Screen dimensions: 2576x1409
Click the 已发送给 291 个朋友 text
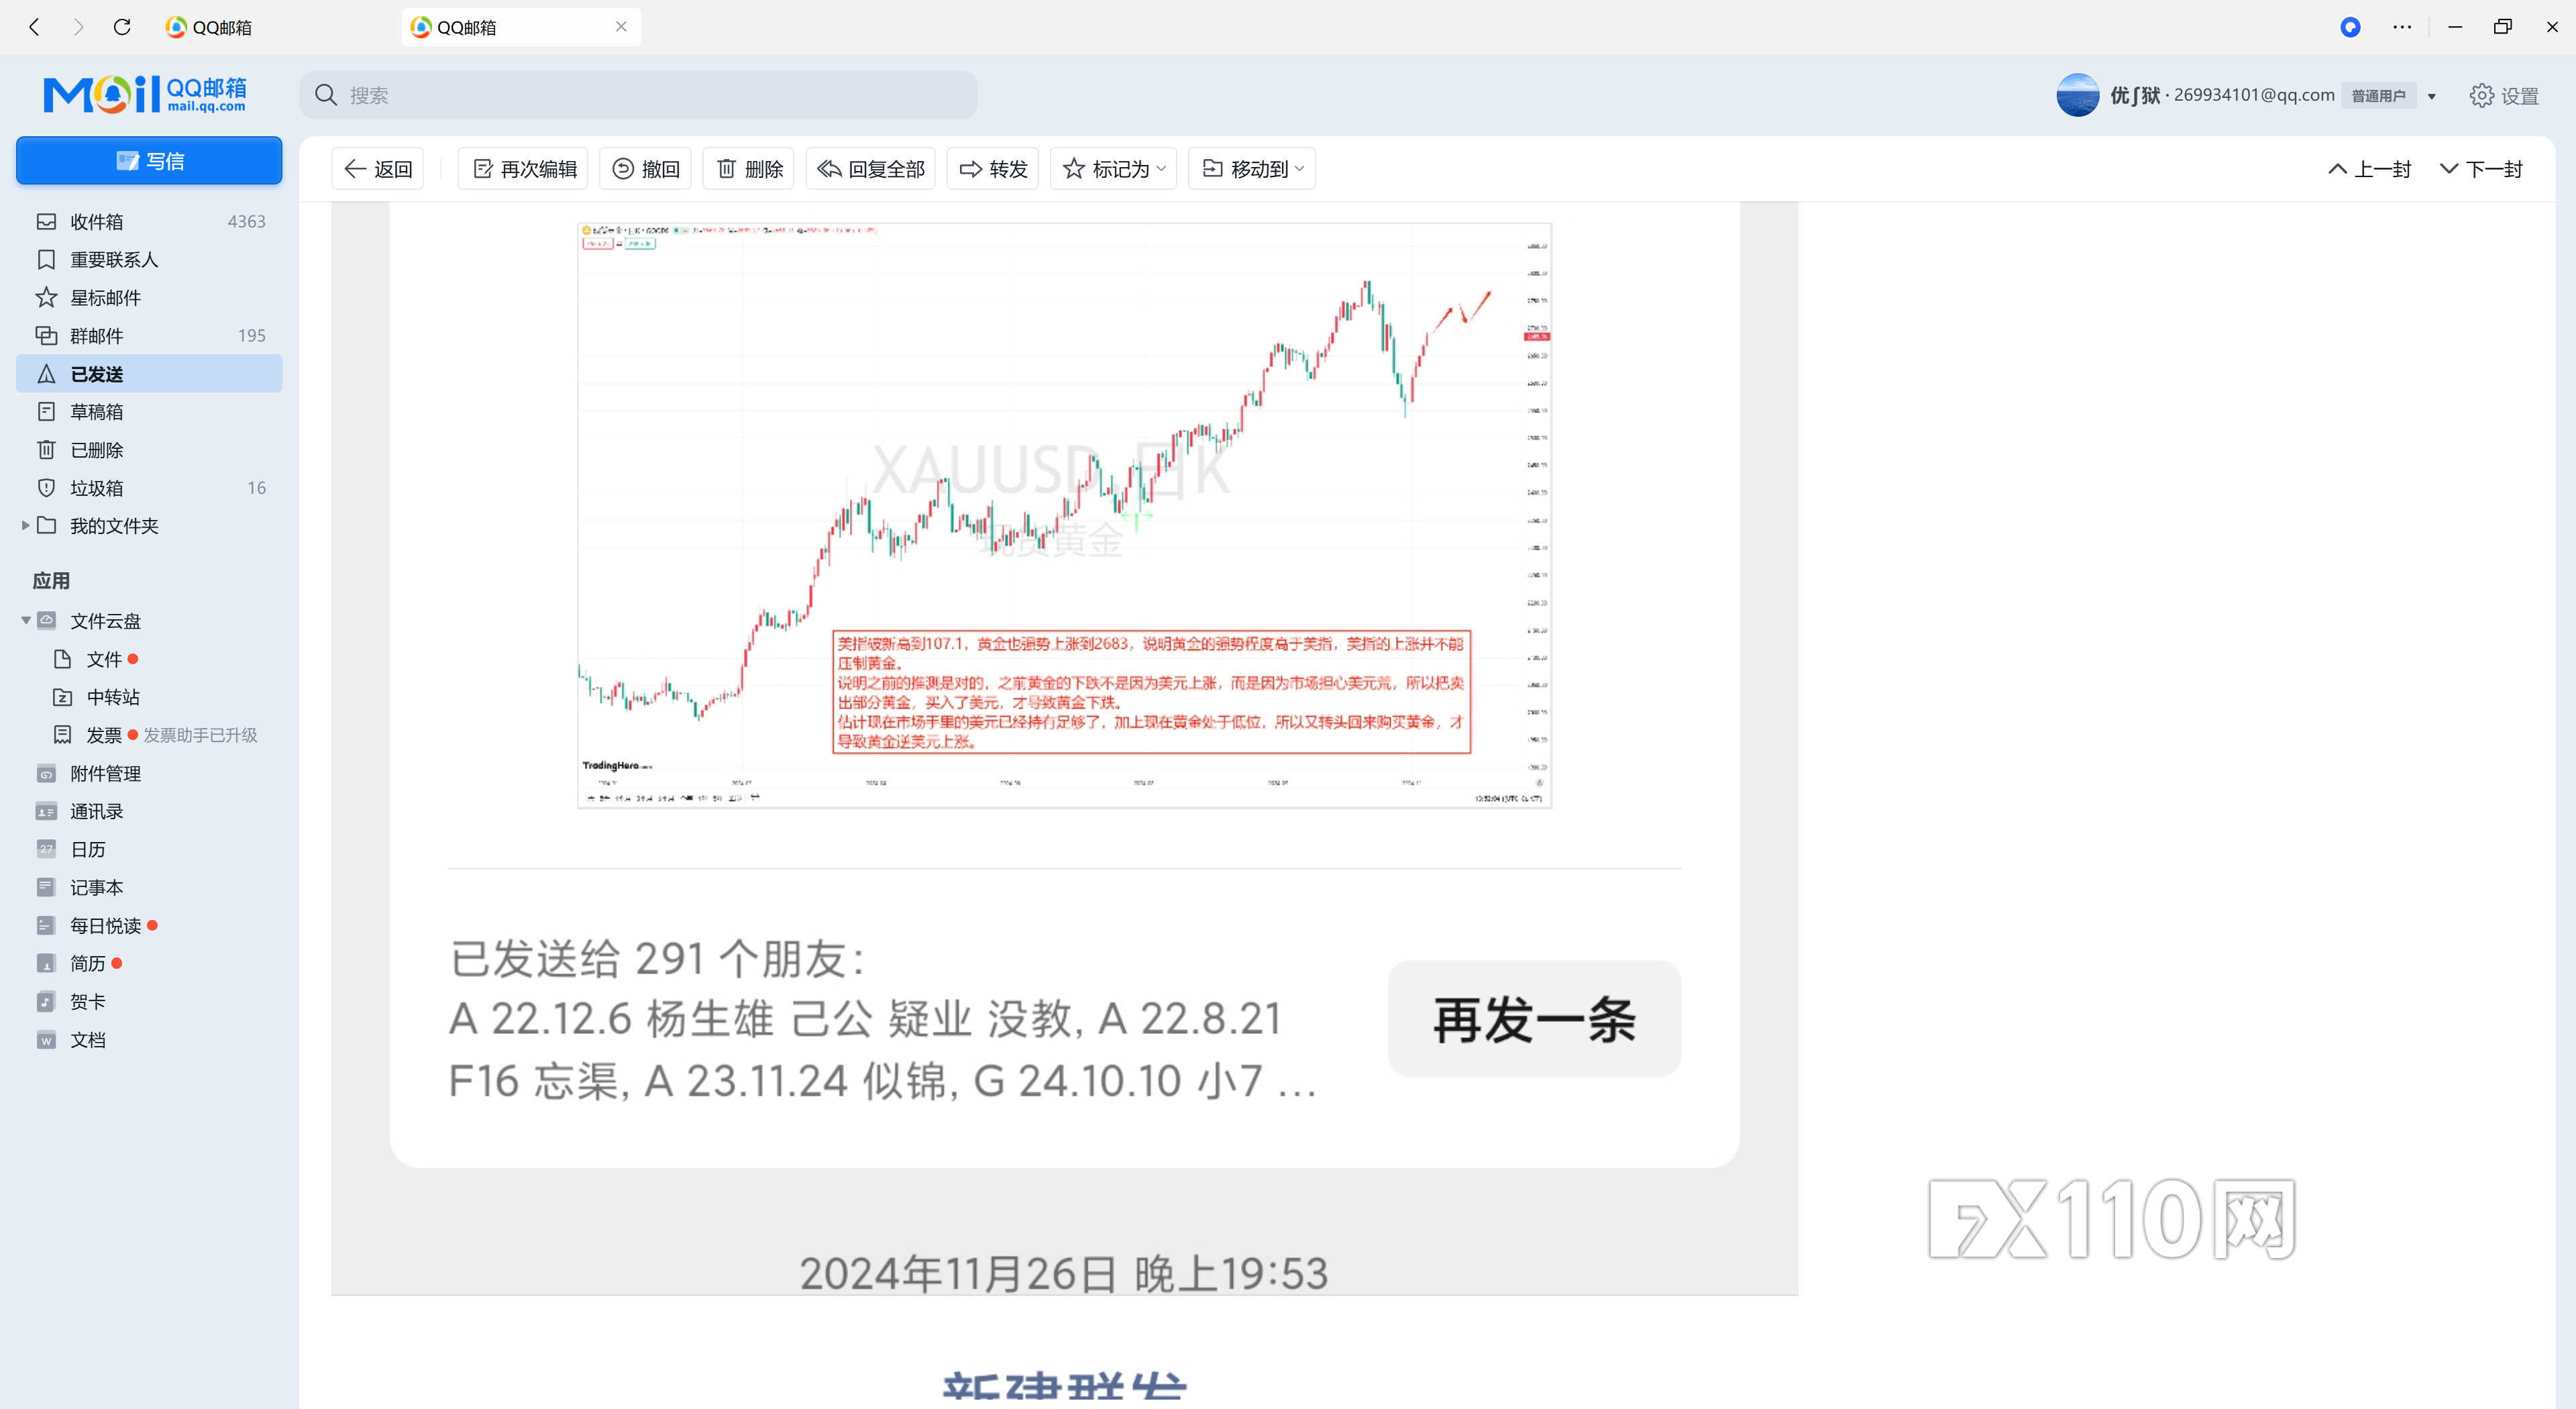pos(657,959)
